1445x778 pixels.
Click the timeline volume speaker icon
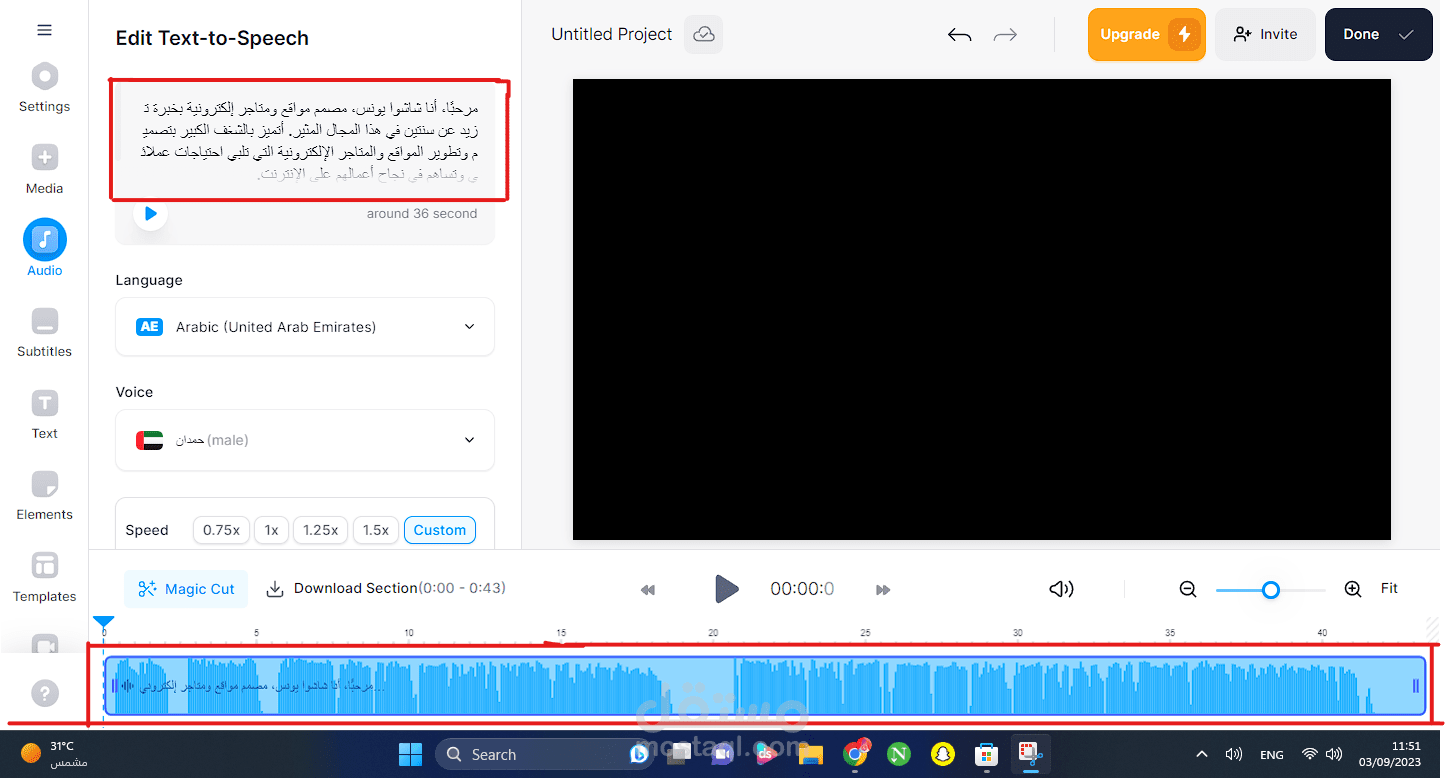tap(1061, 589)
